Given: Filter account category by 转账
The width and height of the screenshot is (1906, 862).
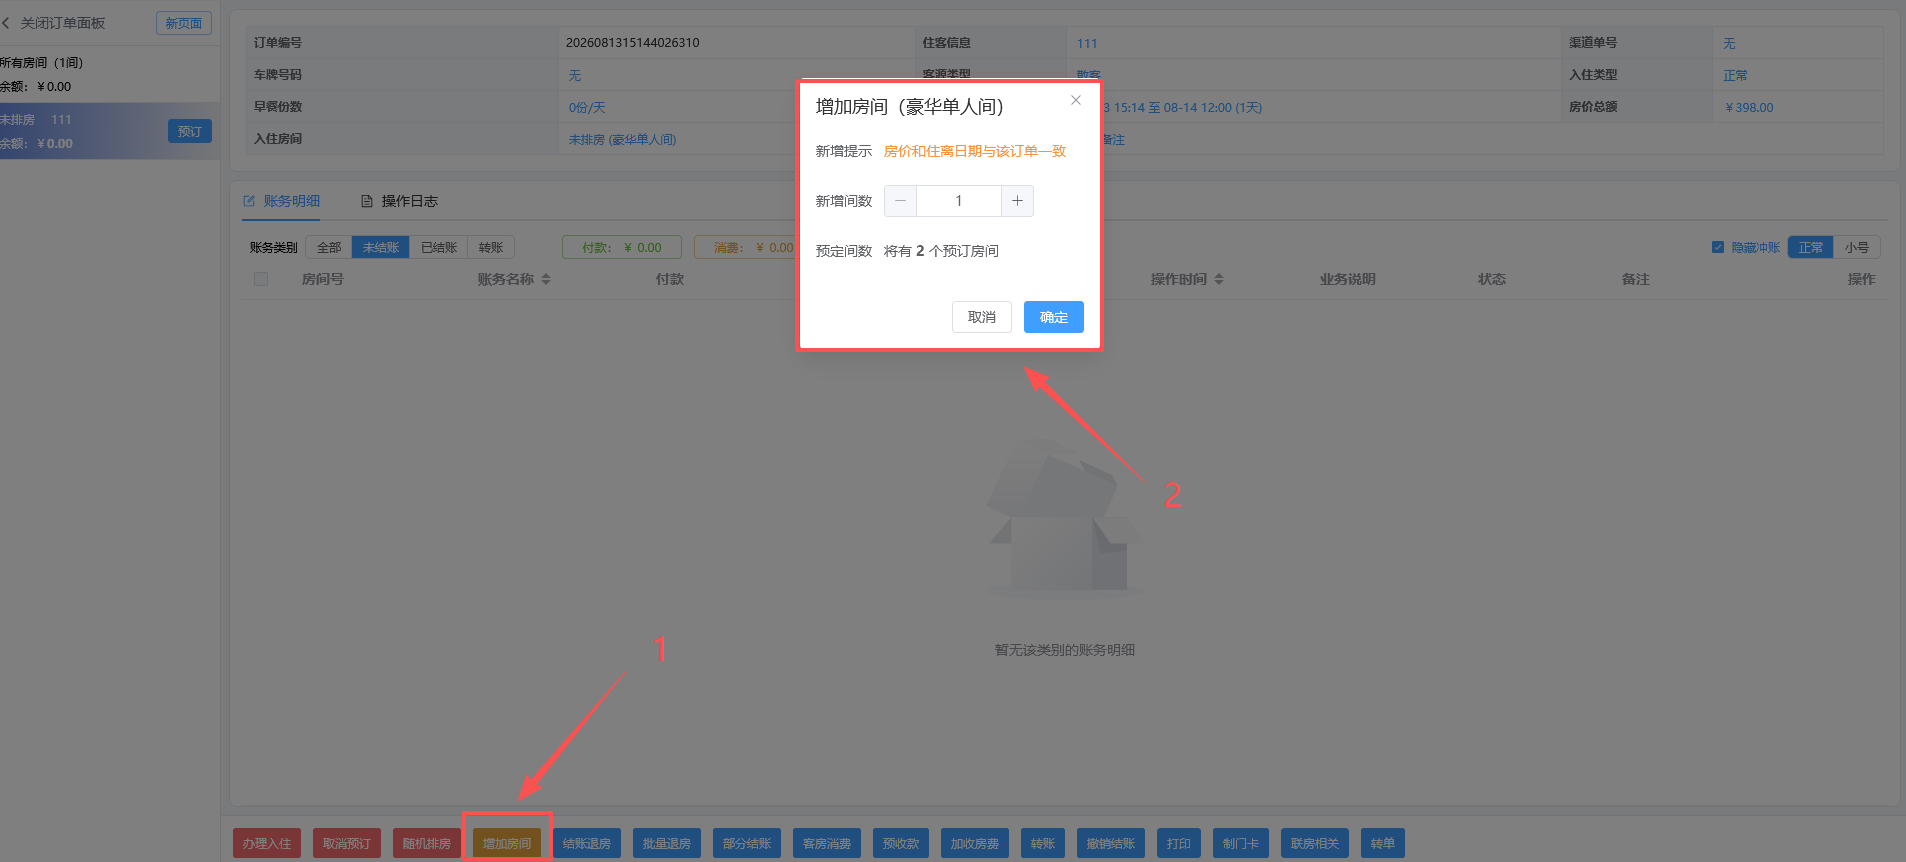Looking at the screenshot, I should coord(491,247).
